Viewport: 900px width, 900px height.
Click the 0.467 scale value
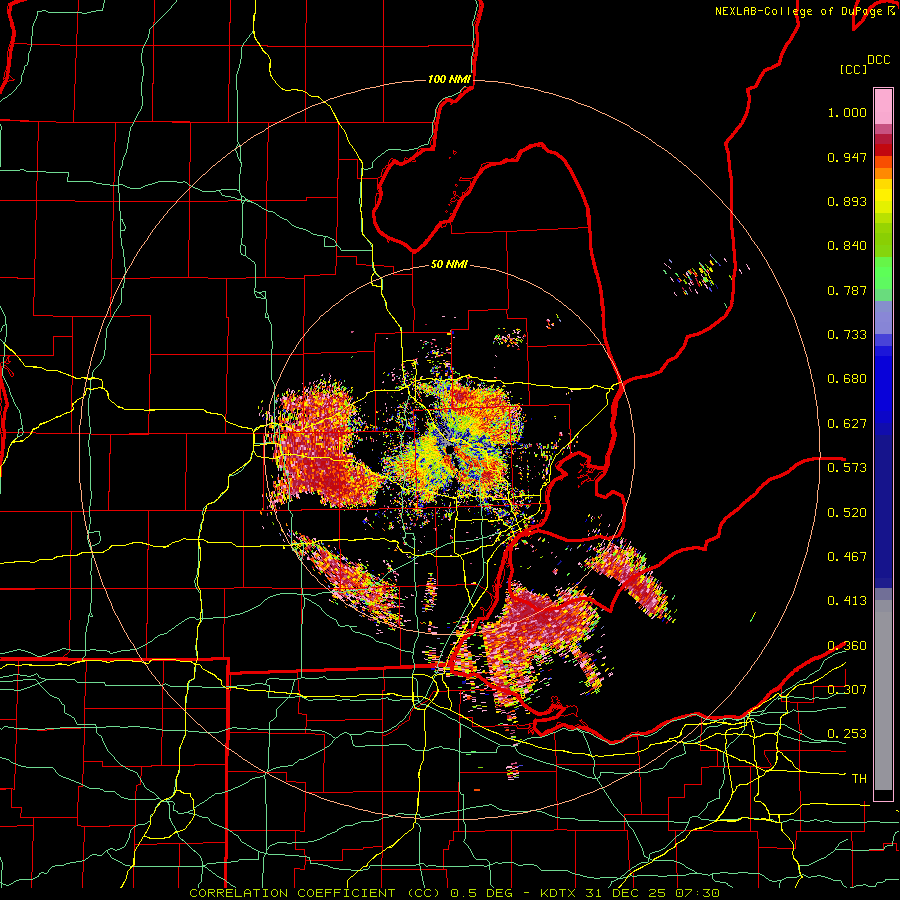(x=847, y=557)
